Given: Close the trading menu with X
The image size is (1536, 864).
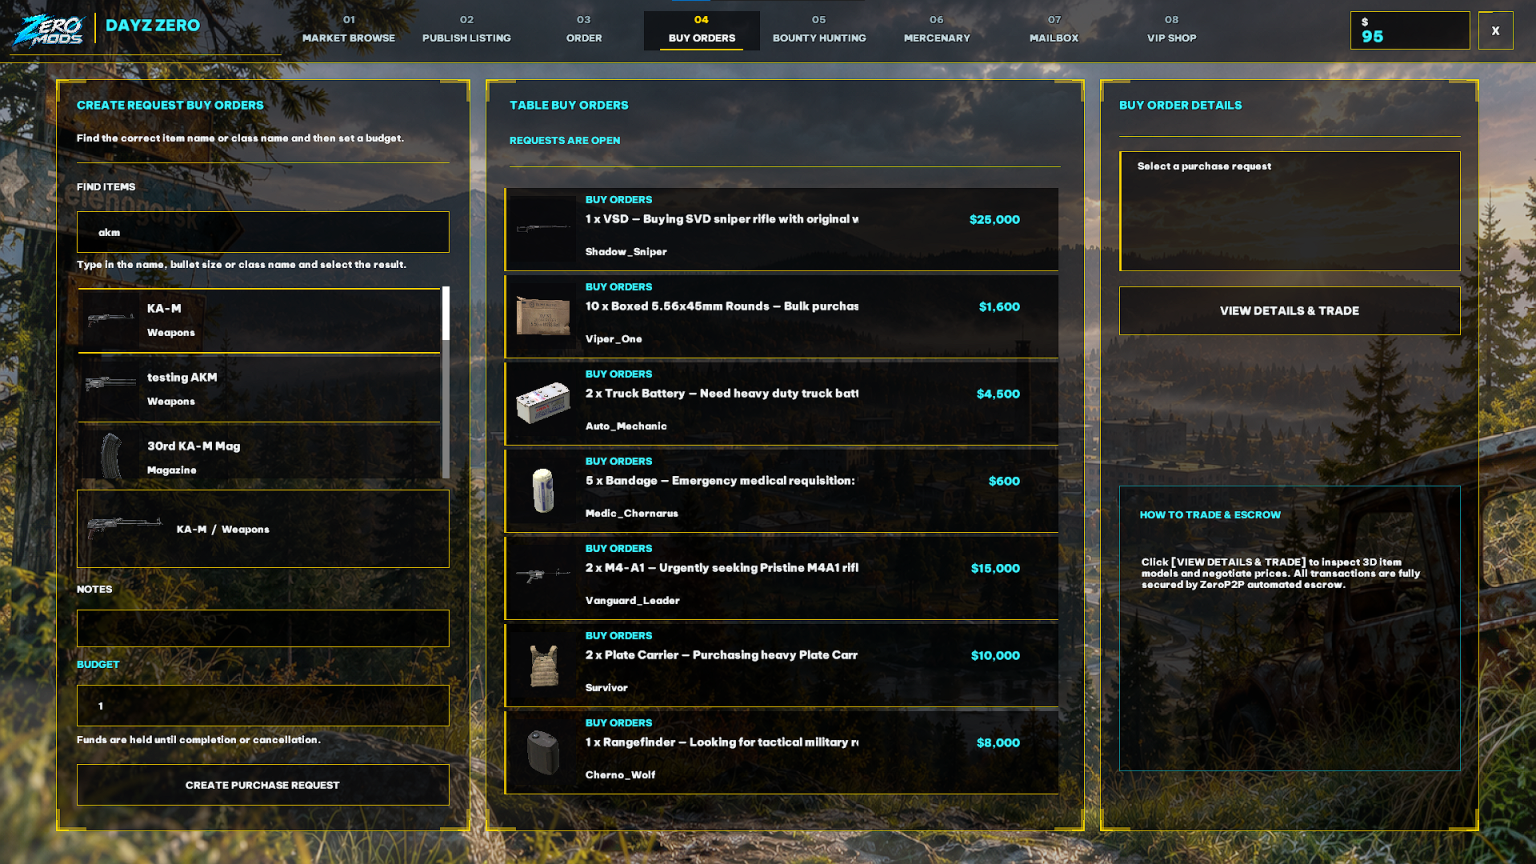Looking at the screenshot, I should coord(1495,30).
